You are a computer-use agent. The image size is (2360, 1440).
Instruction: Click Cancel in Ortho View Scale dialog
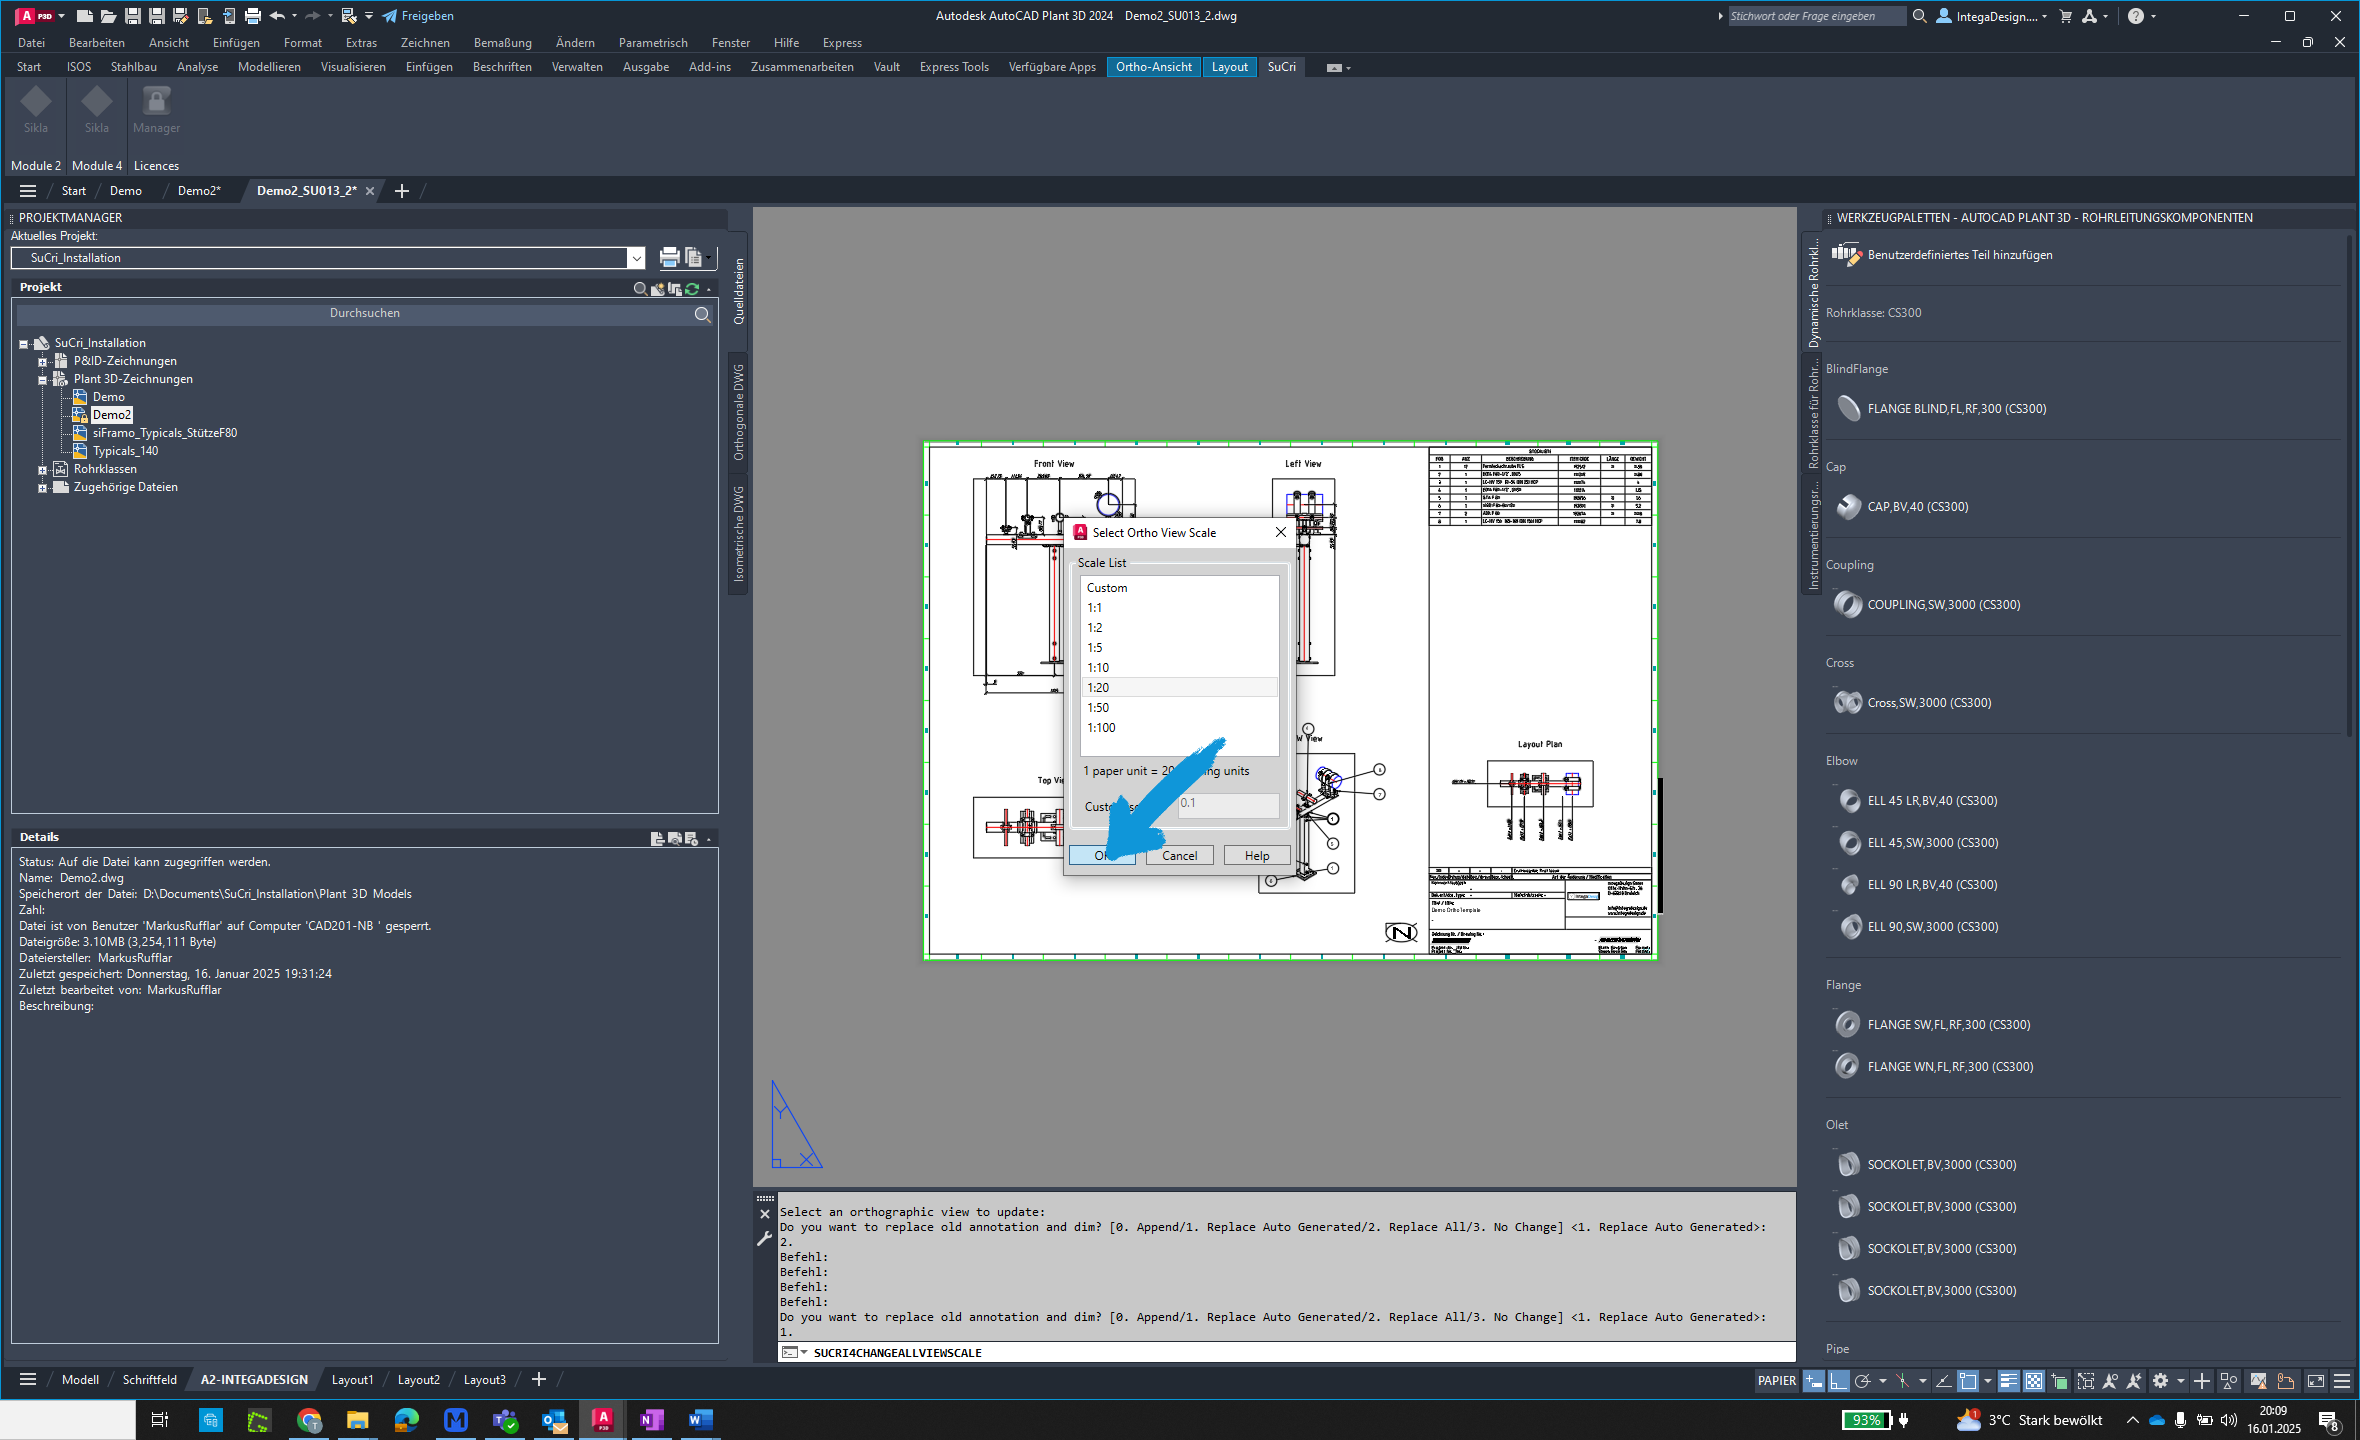coord(1180,855)
